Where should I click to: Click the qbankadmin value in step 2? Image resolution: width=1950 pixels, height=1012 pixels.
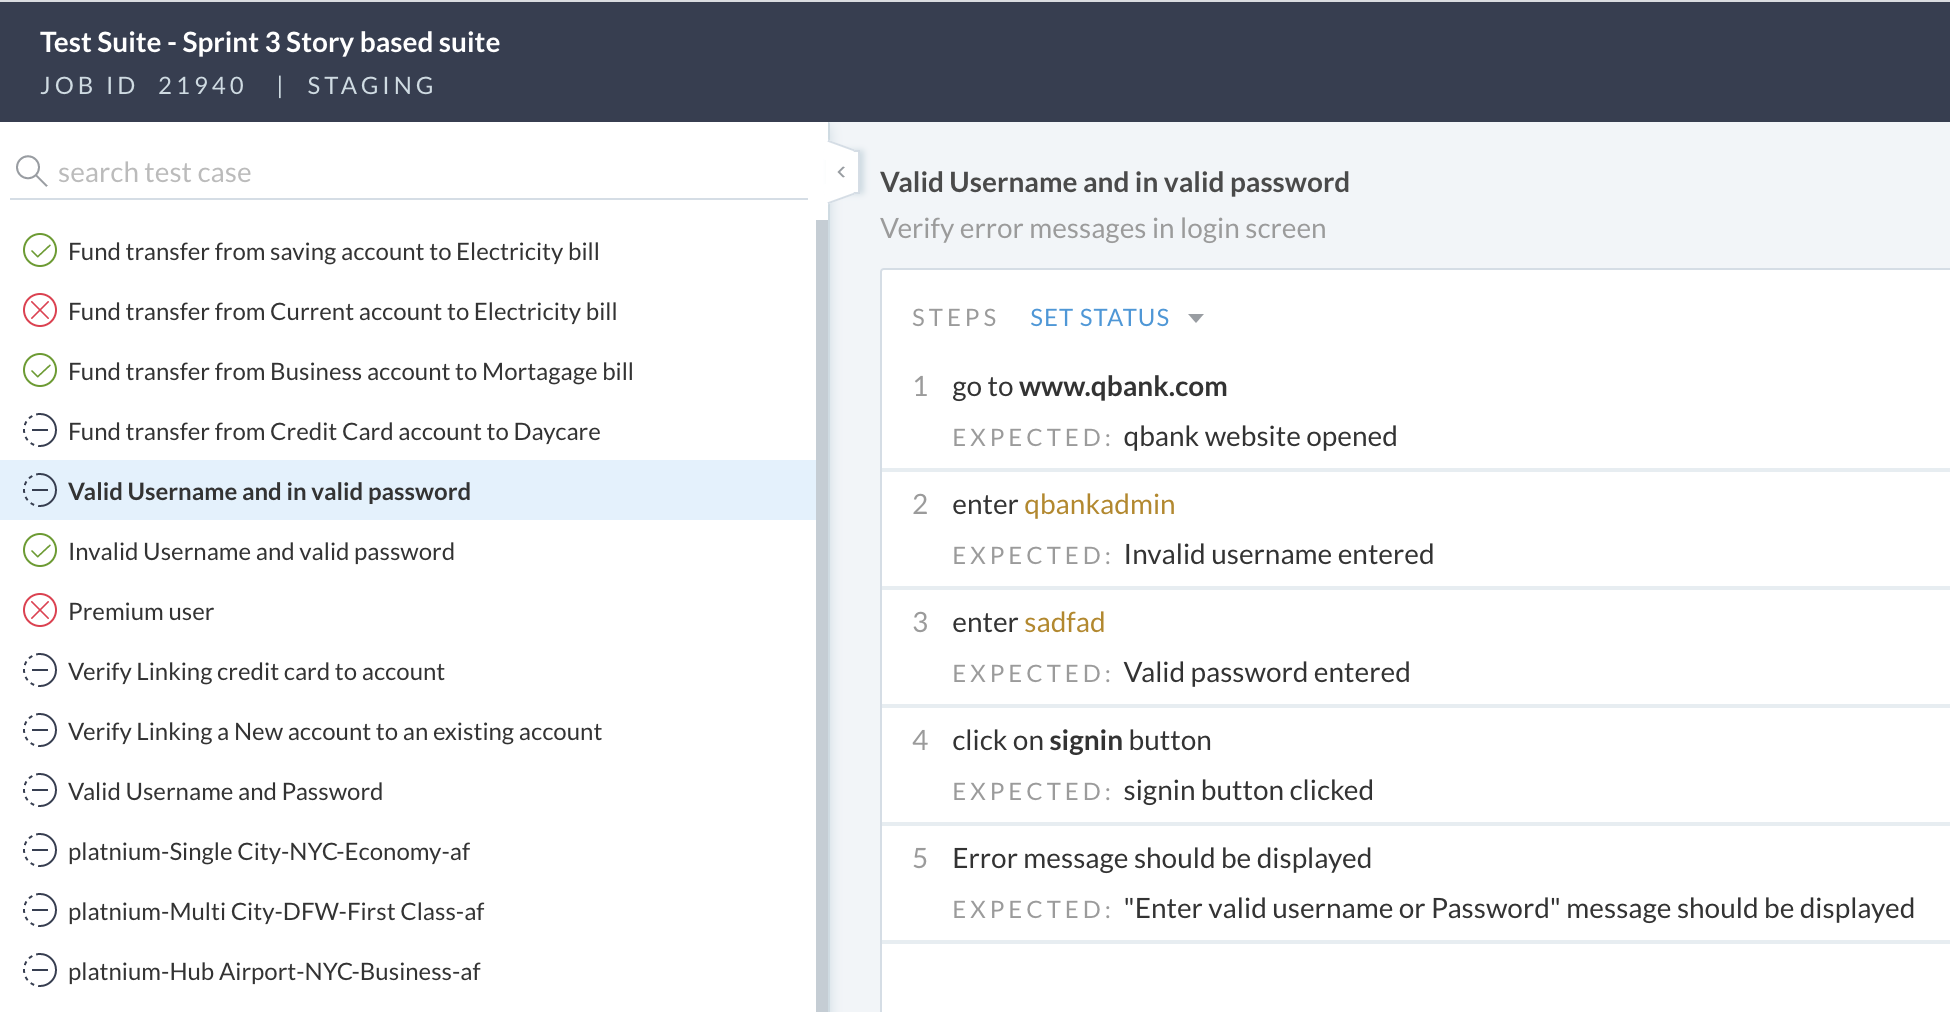point(1099,505)
